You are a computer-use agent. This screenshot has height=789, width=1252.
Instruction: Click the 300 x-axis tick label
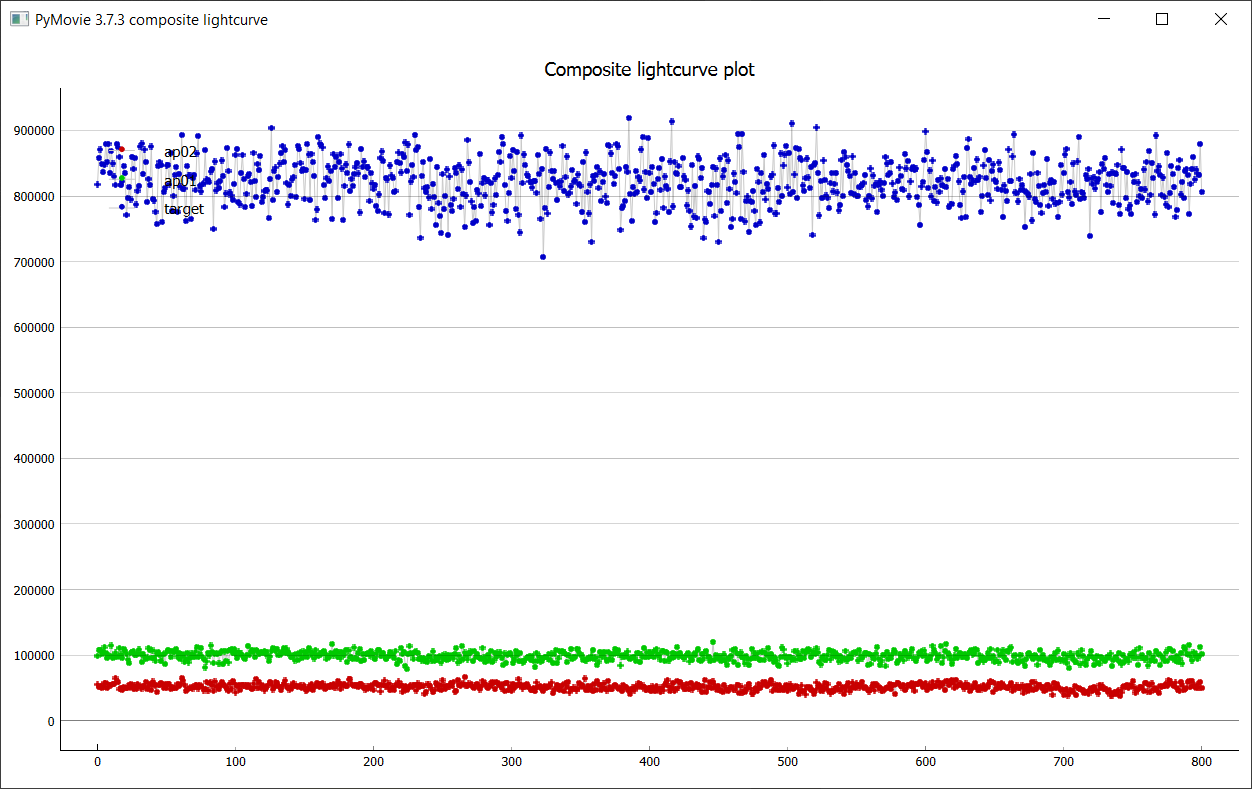point(511,761)
